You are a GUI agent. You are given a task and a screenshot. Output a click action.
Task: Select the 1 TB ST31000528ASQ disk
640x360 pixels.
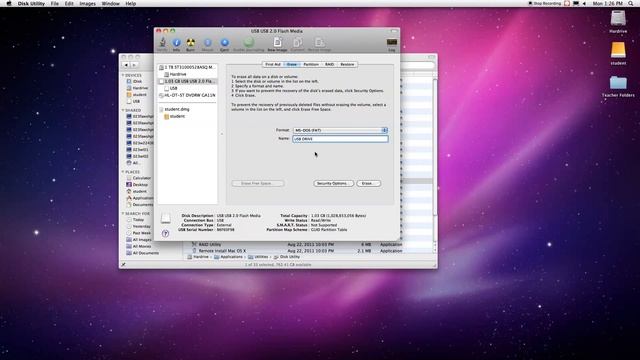tap(187, 67)
